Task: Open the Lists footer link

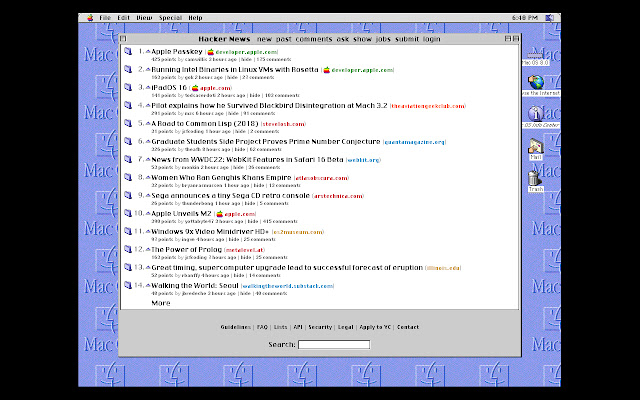Action: (280, 327)
